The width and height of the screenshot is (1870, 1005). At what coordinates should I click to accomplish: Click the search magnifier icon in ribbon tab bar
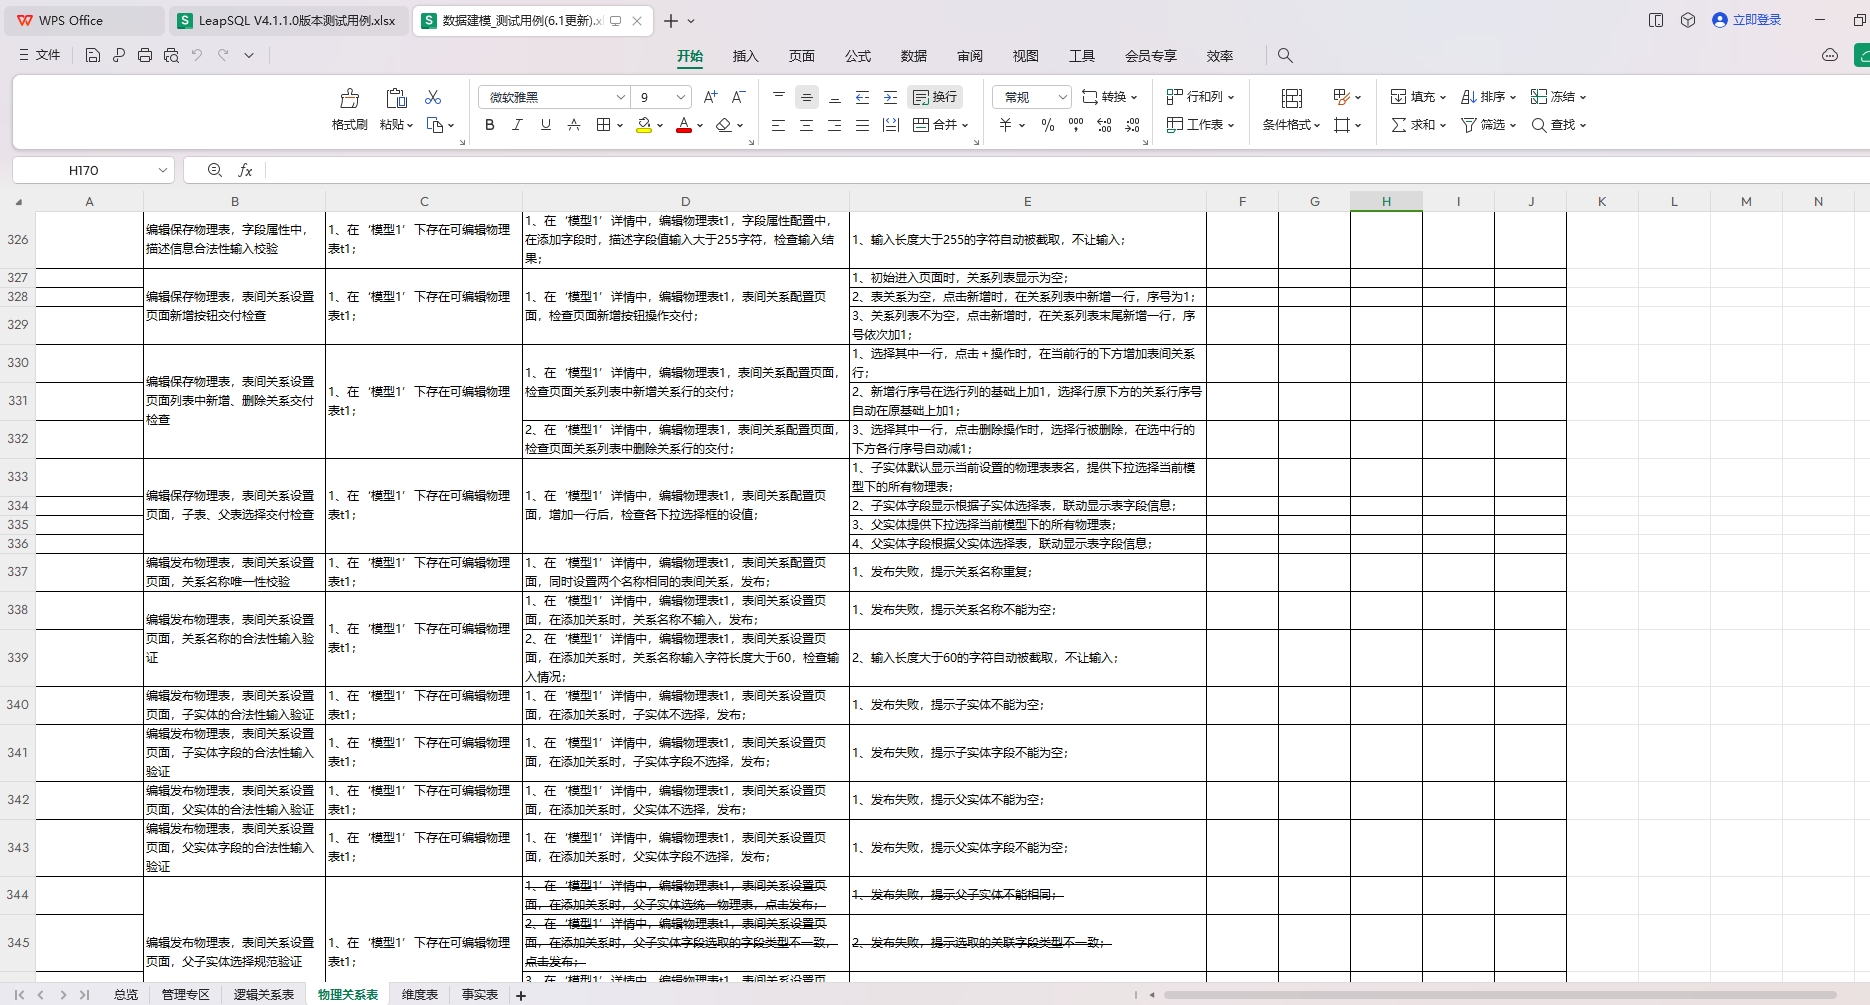(1285, 56)
